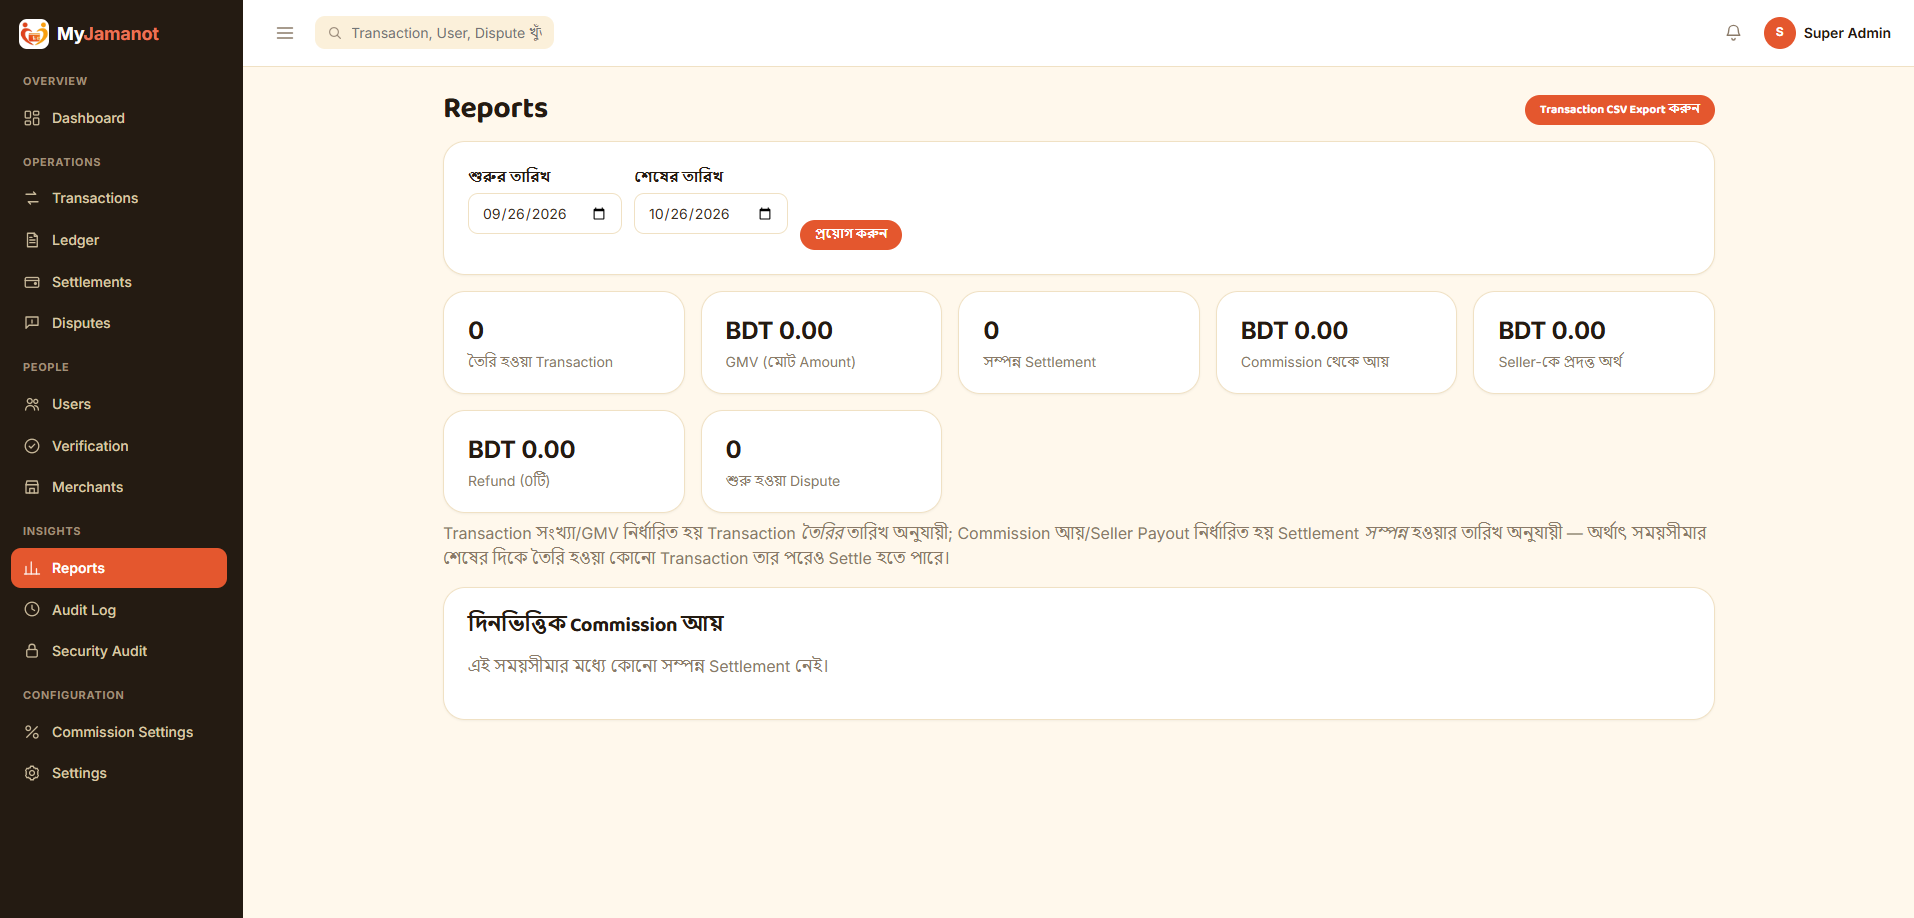This screenshot has height=918, width=1914.
Task: Click the MyJamanot logo icon
Action: (x=34, y=33)
